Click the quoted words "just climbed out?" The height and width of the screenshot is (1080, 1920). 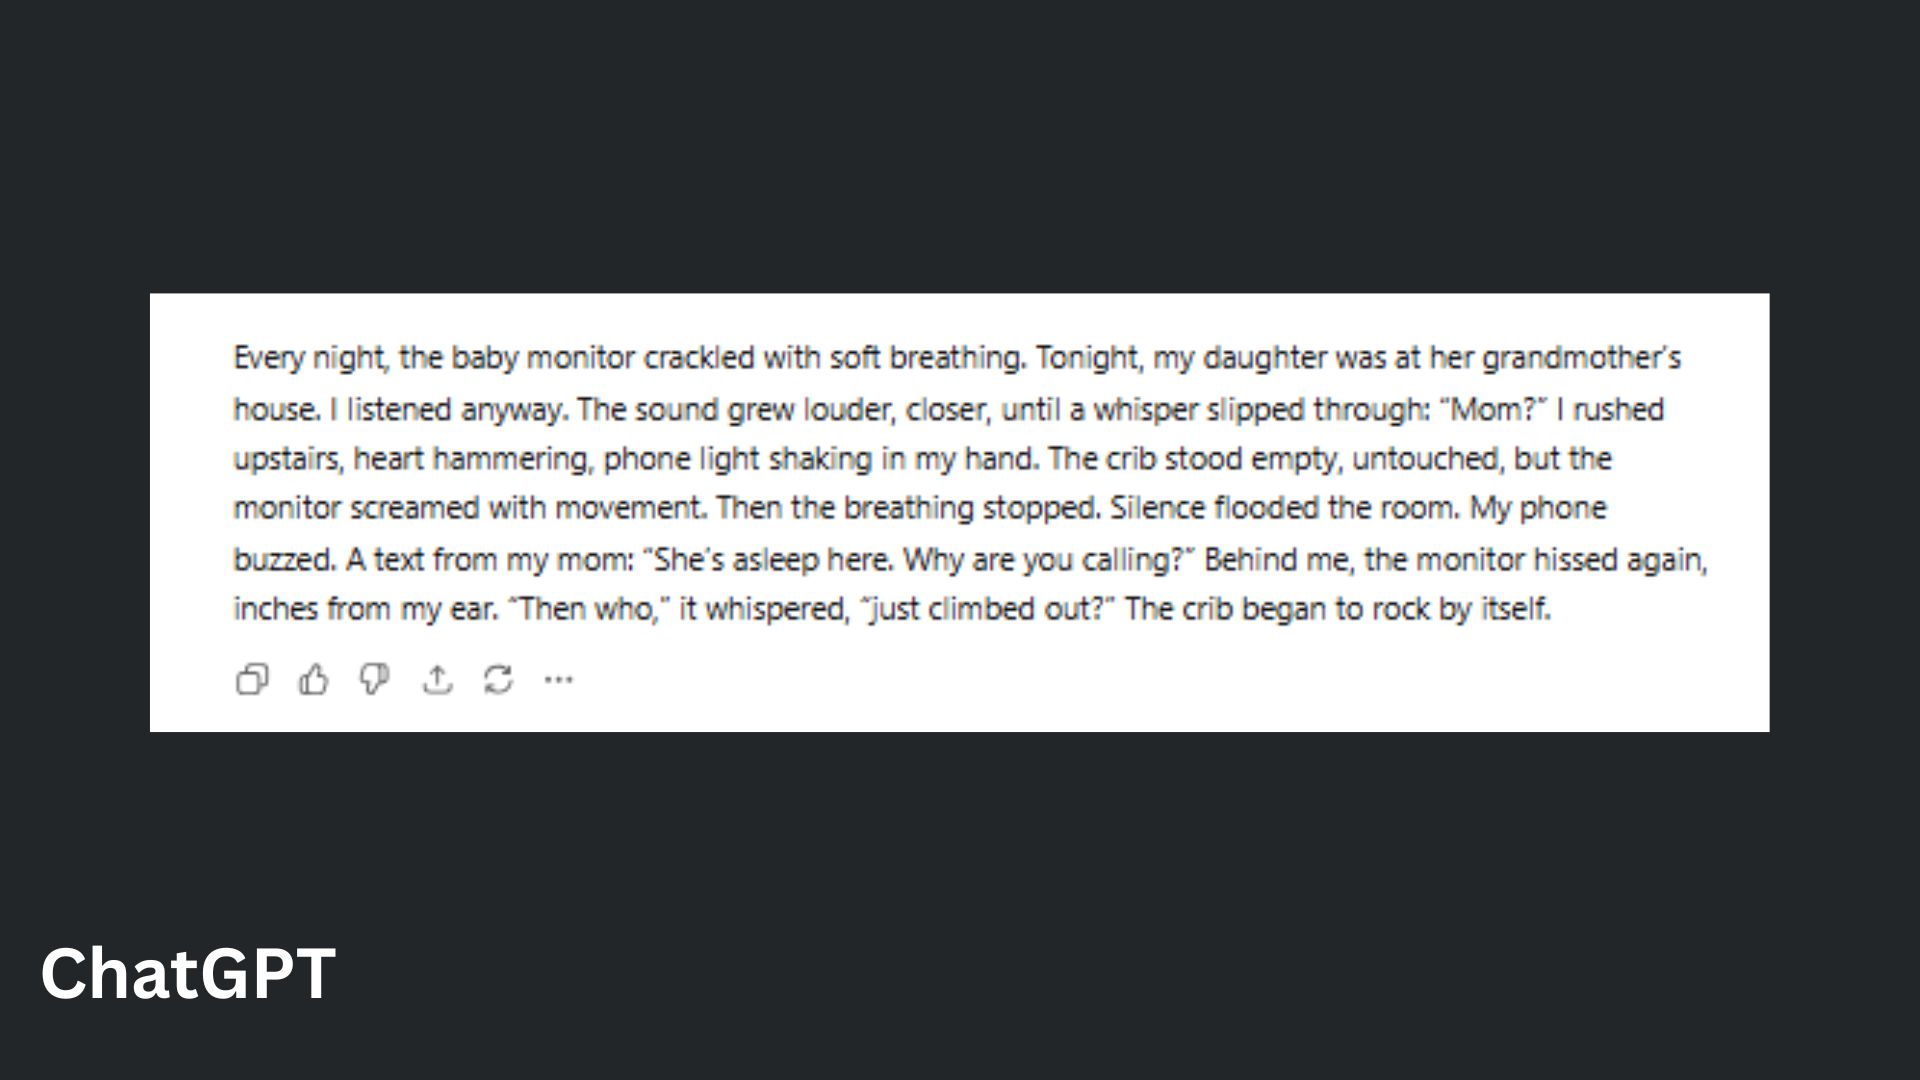tap(988, 609)
